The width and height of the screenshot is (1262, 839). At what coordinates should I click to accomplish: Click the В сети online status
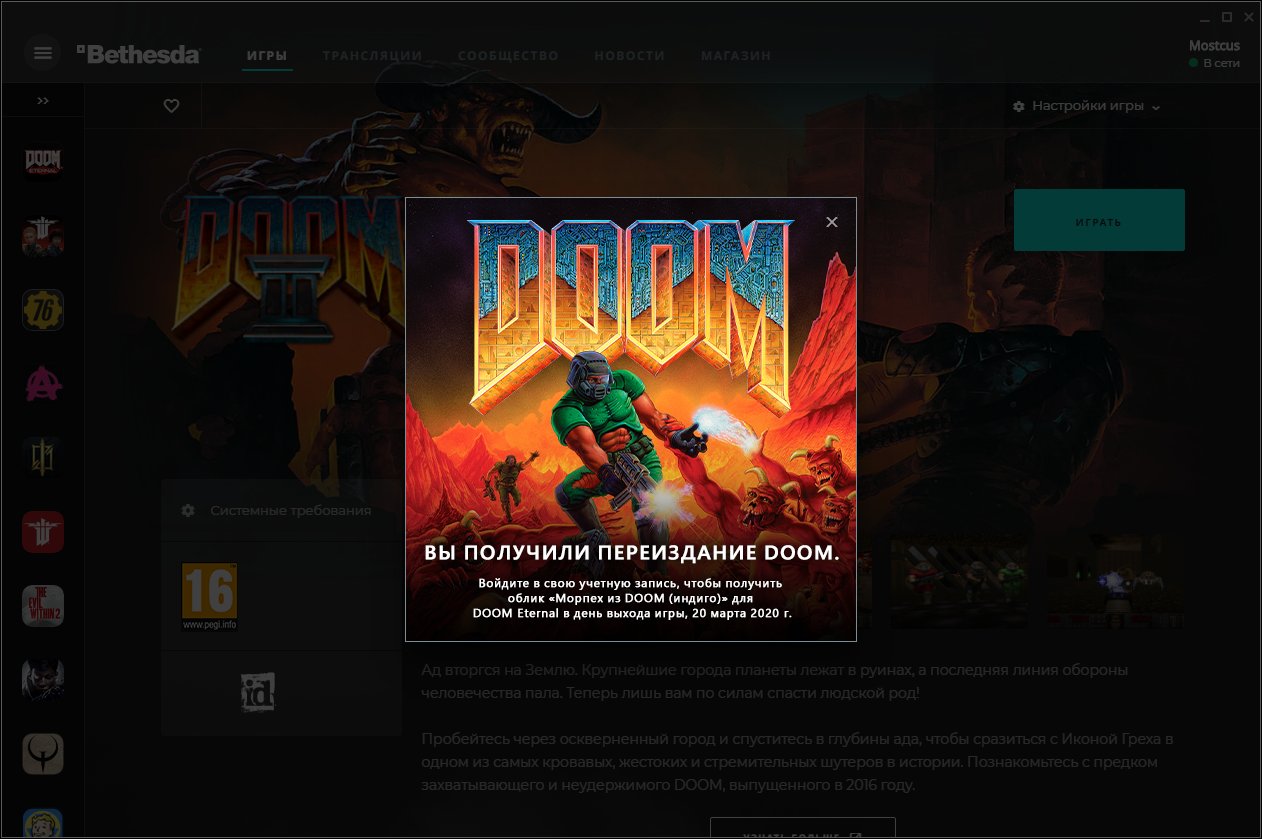(1214, 63)
